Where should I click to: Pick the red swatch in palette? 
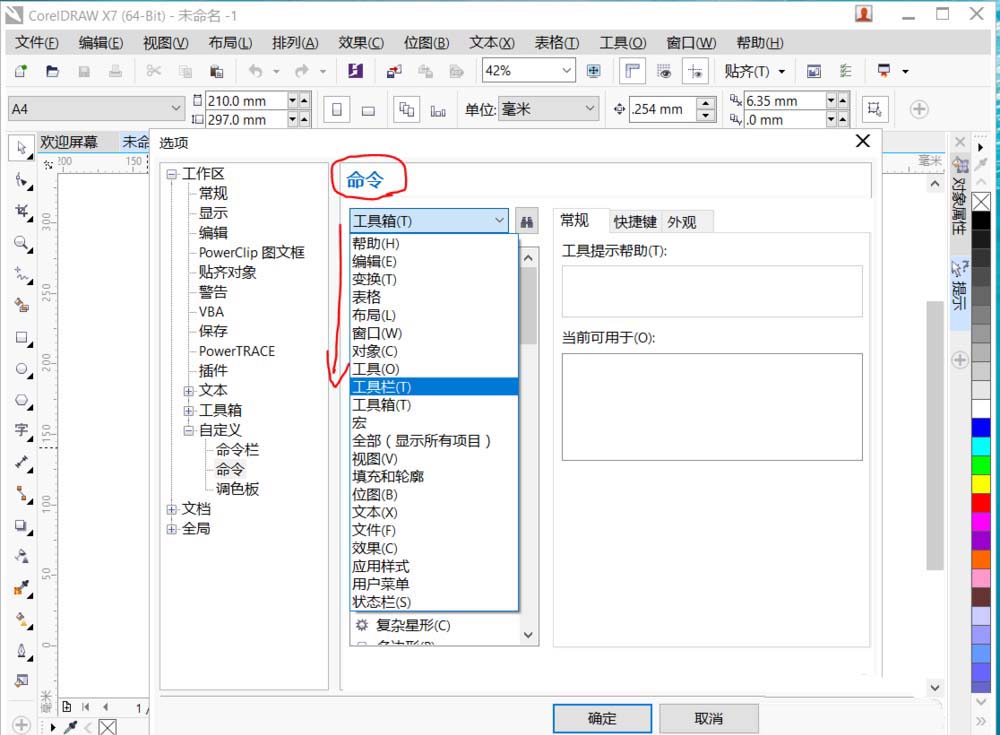[x=981, y=503]
